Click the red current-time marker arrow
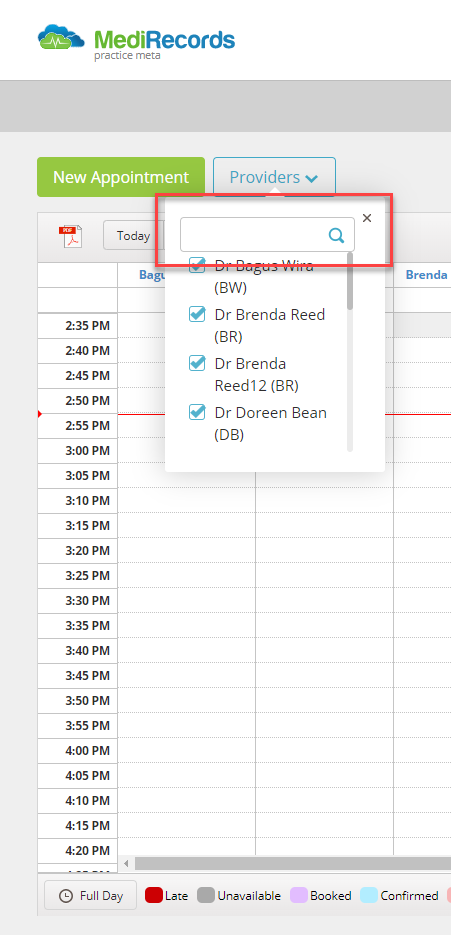Screen dimensions: 451x935 (39, 414)
